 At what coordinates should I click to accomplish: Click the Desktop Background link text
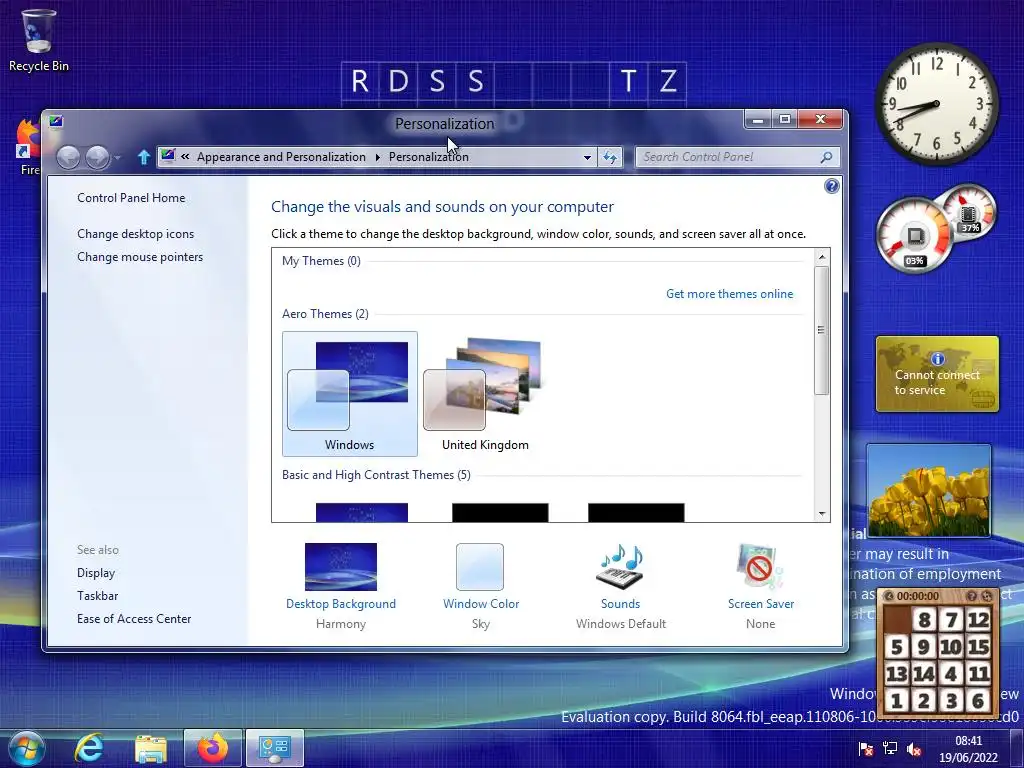coord(341,604)
